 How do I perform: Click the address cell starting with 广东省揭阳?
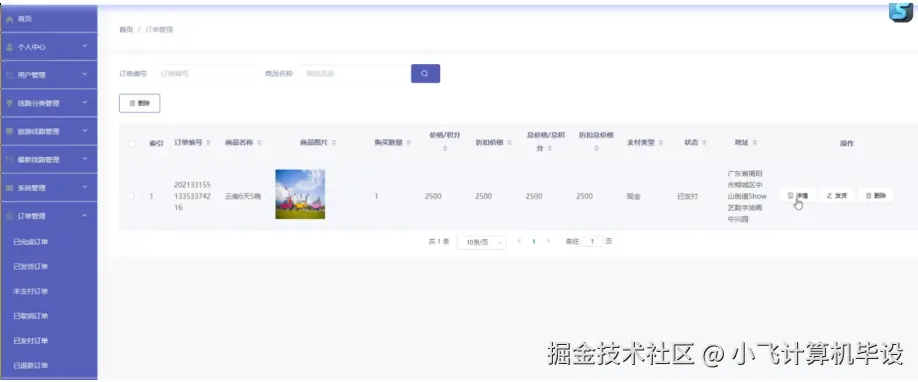coord(746,196)
